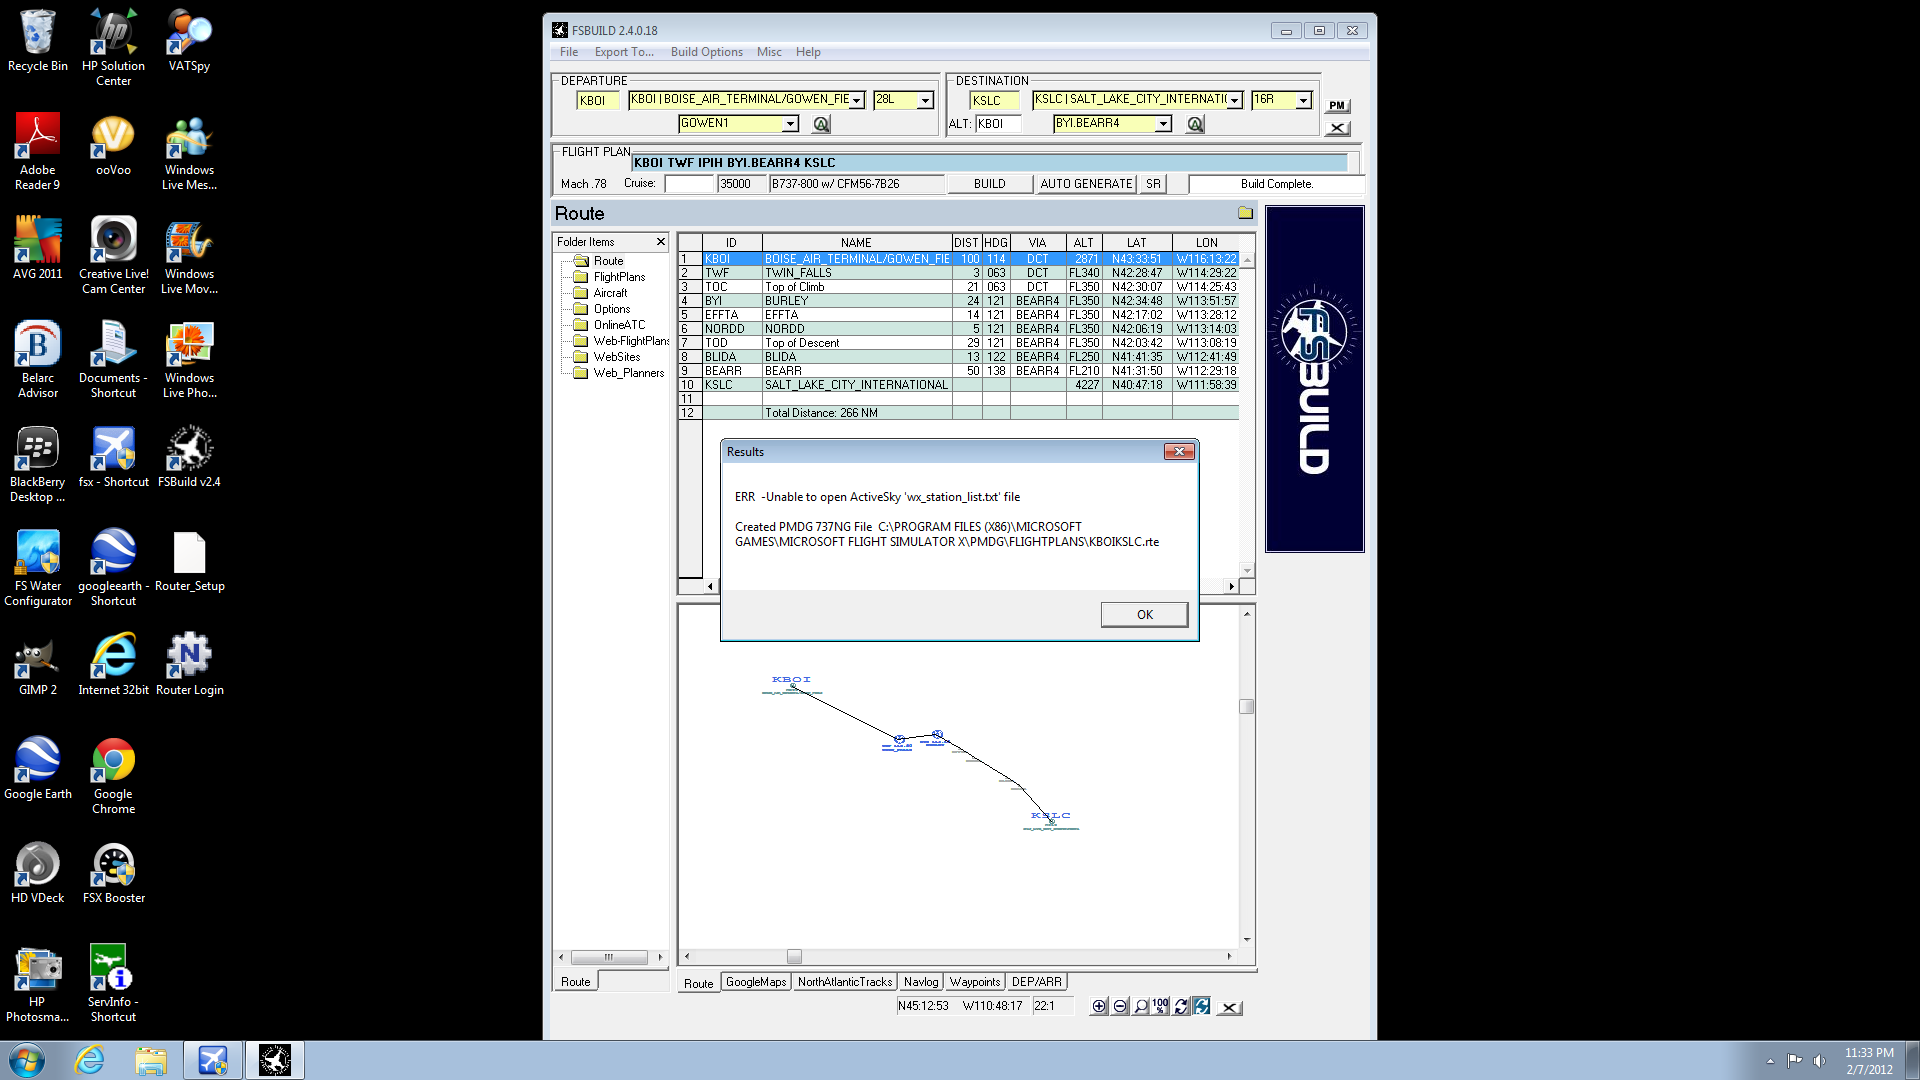
Task: Click FSBuild taskbar button
Action: 274,1060
